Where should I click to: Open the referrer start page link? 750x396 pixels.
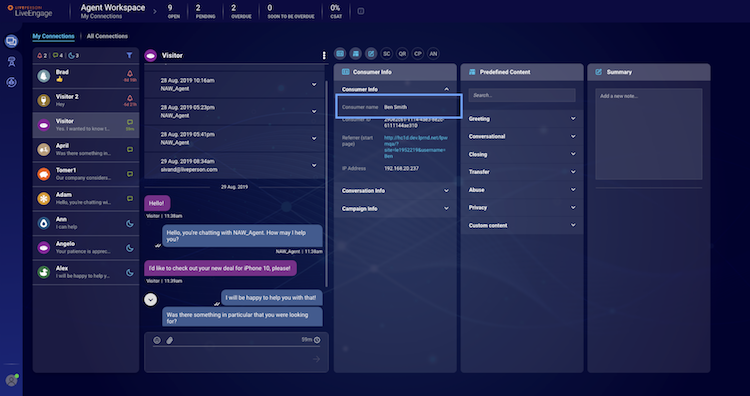coord(416,147)
